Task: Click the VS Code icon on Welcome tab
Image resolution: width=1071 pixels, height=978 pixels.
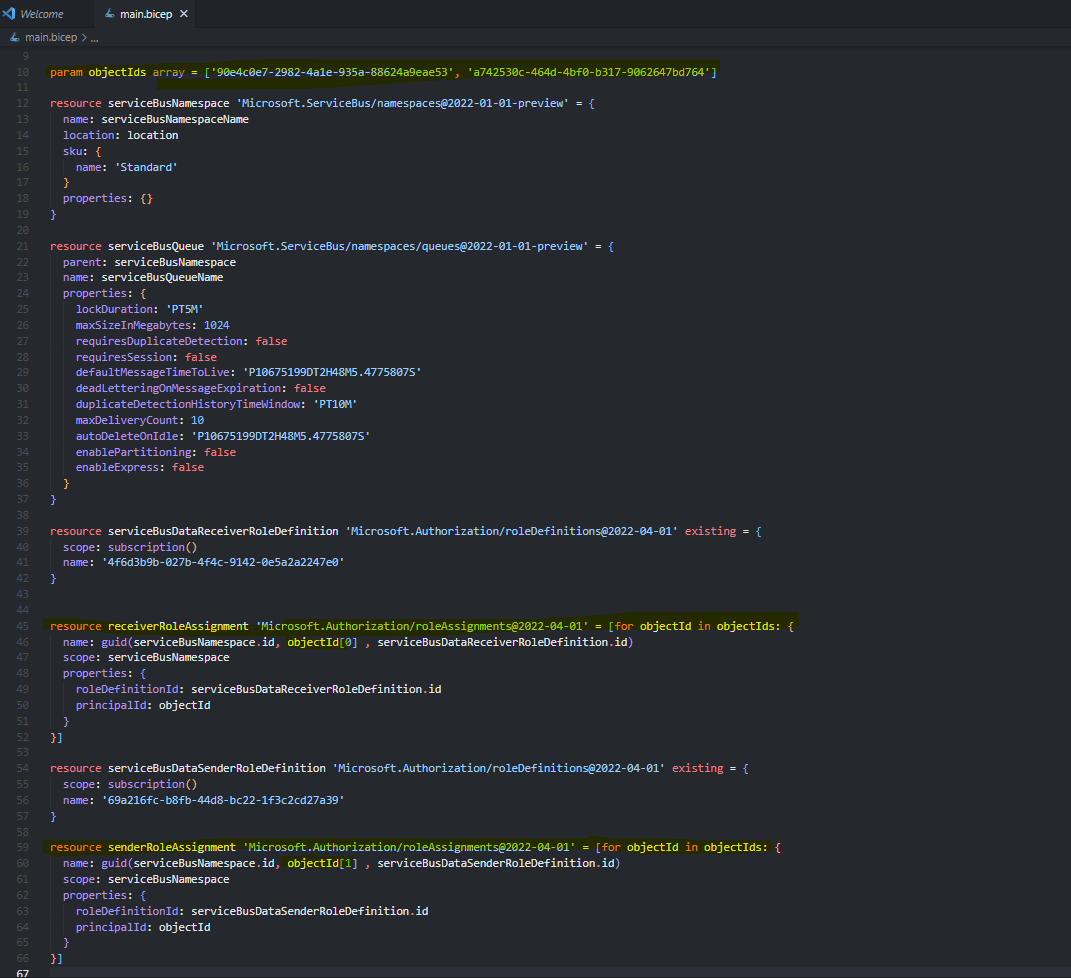Action: (9, 14)
